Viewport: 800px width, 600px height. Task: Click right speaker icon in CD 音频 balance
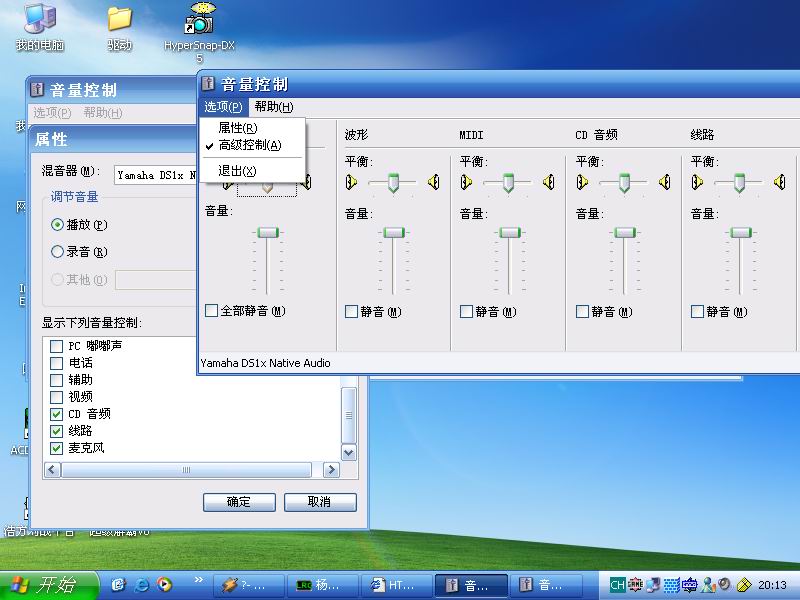pyautogui.click(x=664, y=182)
